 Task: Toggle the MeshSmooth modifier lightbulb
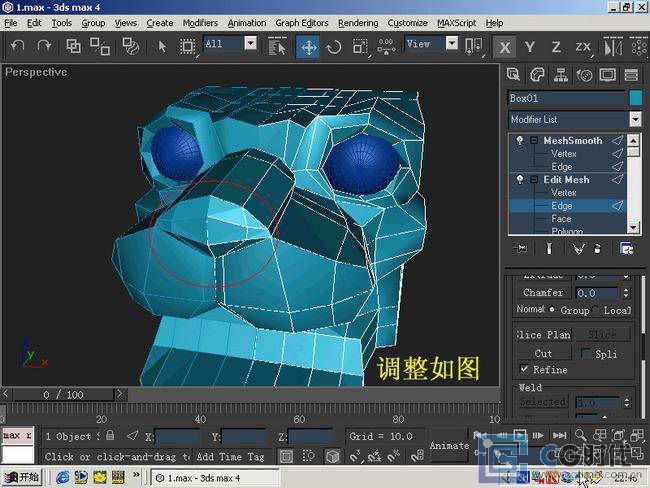tap(519, 141)
